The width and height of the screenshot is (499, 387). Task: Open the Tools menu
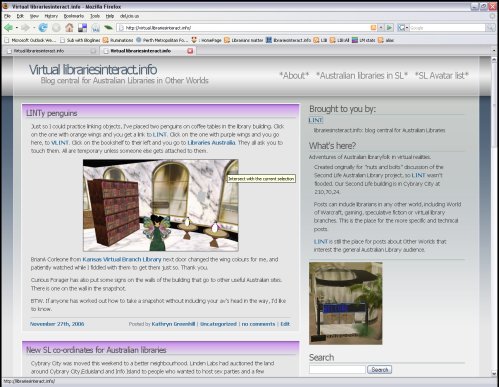(x=95, y=16)
